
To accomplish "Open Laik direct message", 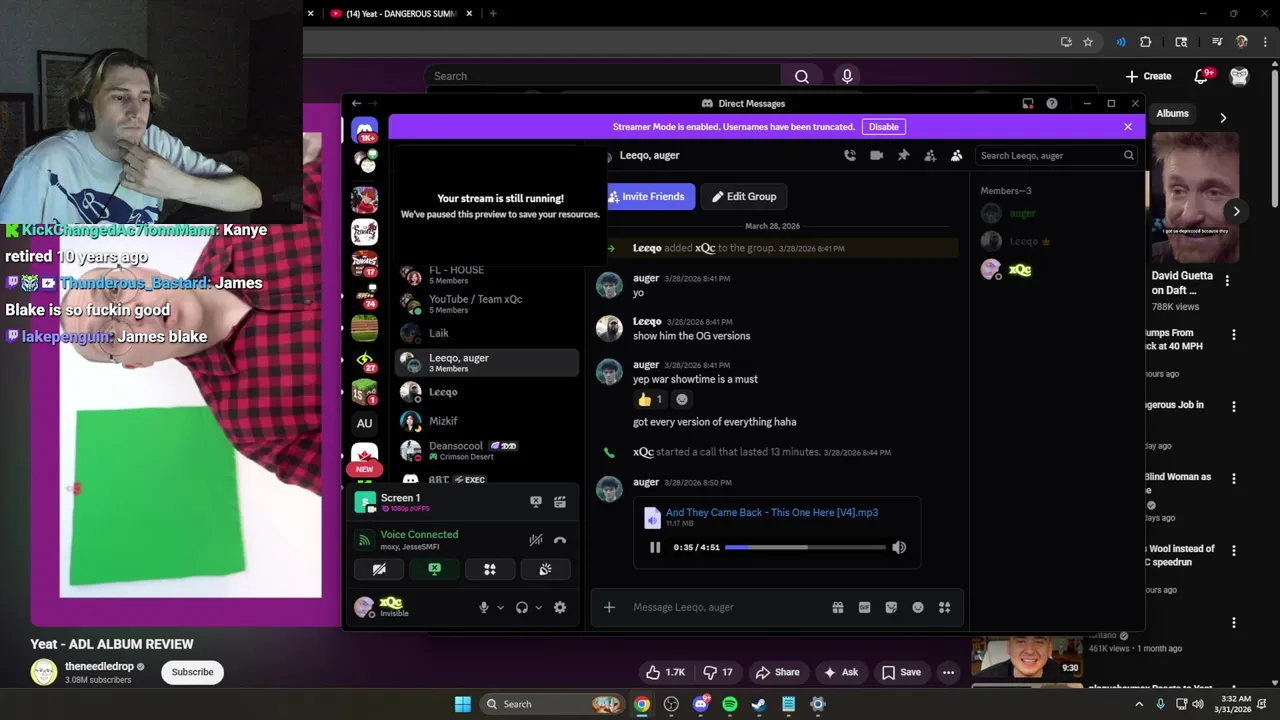I will tap(487, 333).
